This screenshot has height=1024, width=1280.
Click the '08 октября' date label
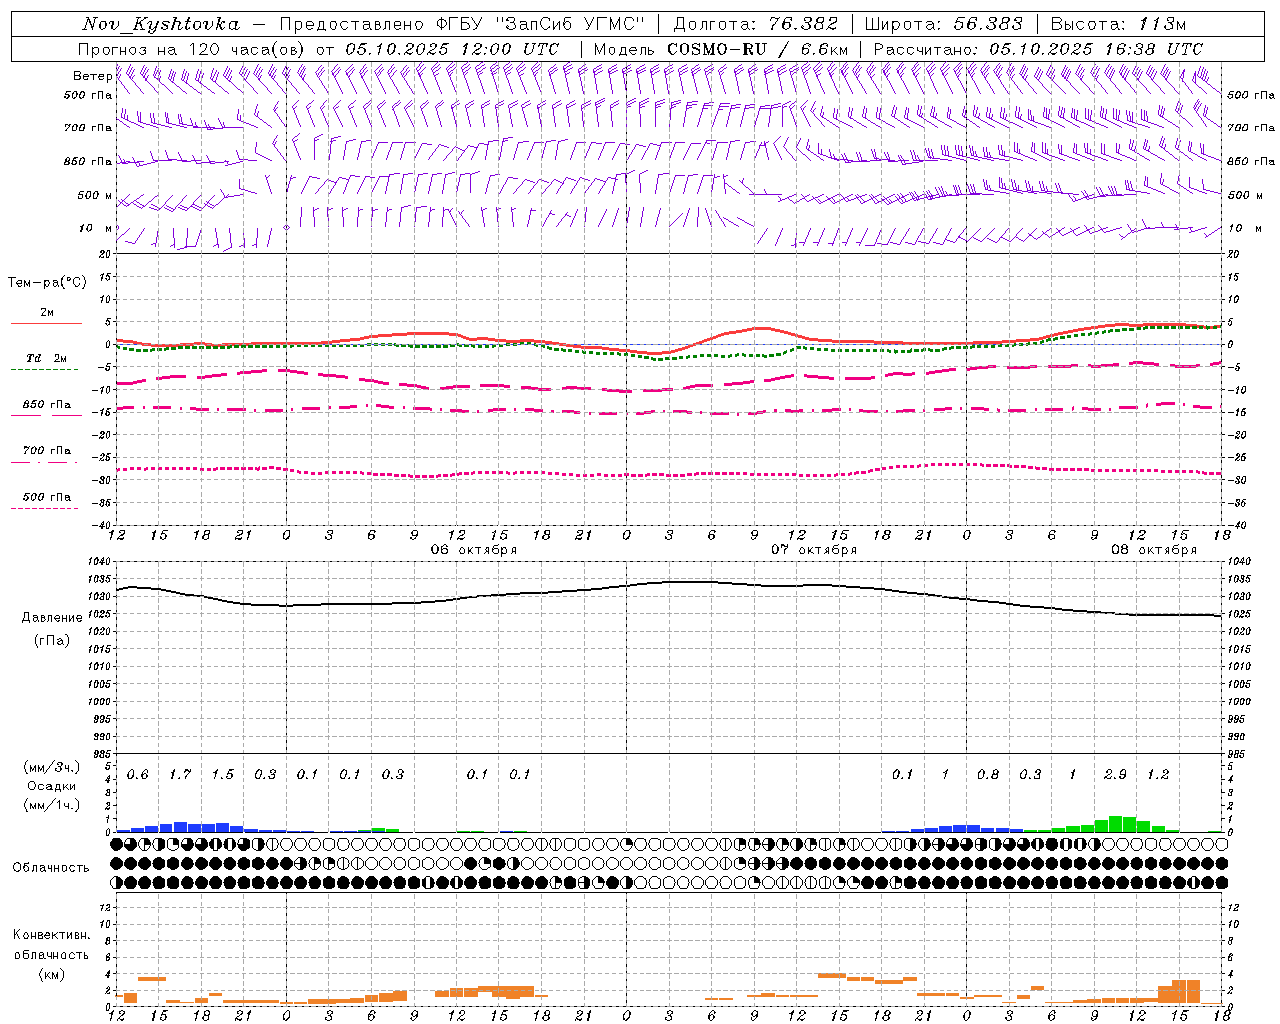[x=1154, y=550]
